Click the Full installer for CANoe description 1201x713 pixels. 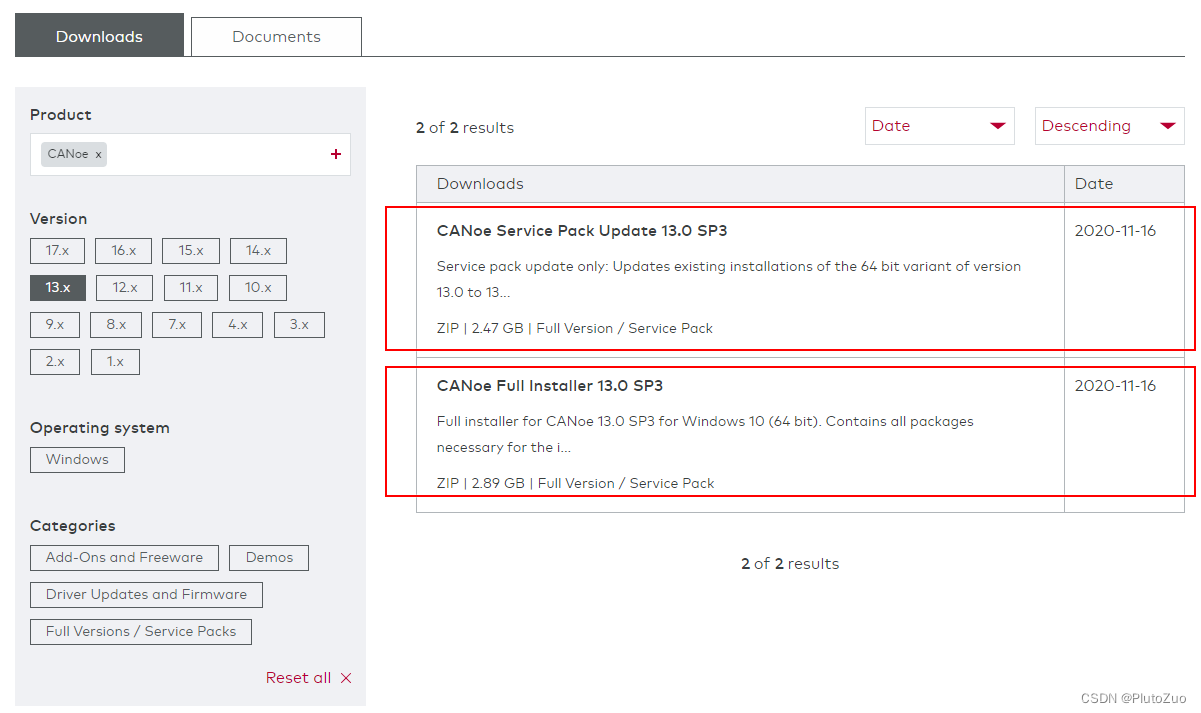705,435
